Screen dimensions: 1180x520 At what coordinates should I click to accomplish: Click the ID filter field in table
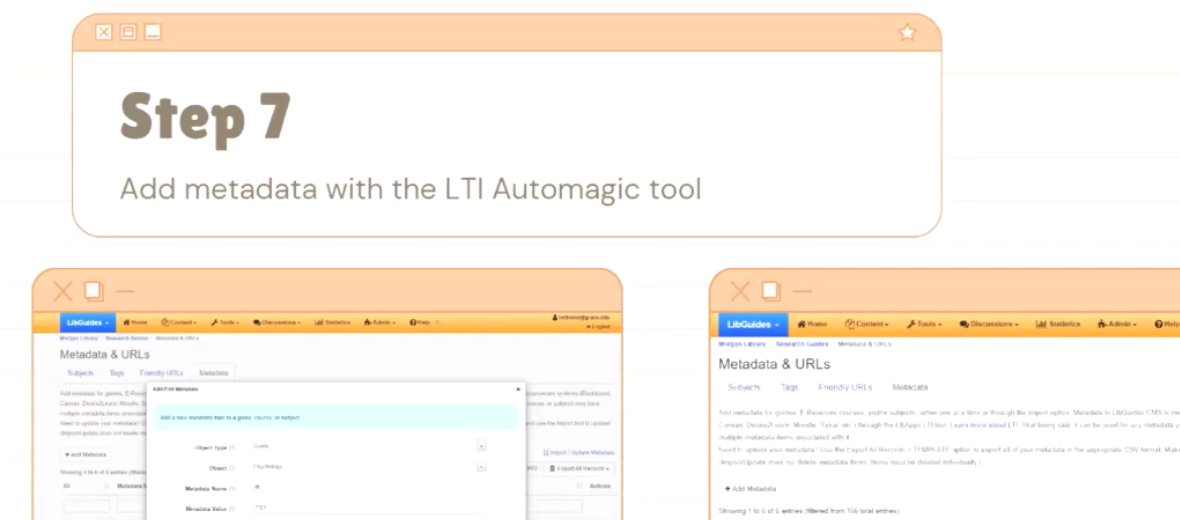click(87, 506)
